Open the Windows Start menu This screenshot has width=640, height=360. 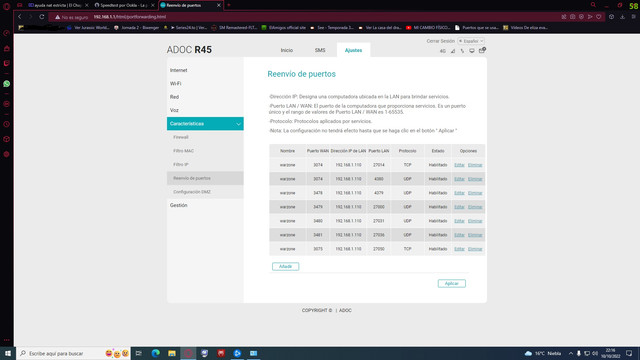point(8,353)
